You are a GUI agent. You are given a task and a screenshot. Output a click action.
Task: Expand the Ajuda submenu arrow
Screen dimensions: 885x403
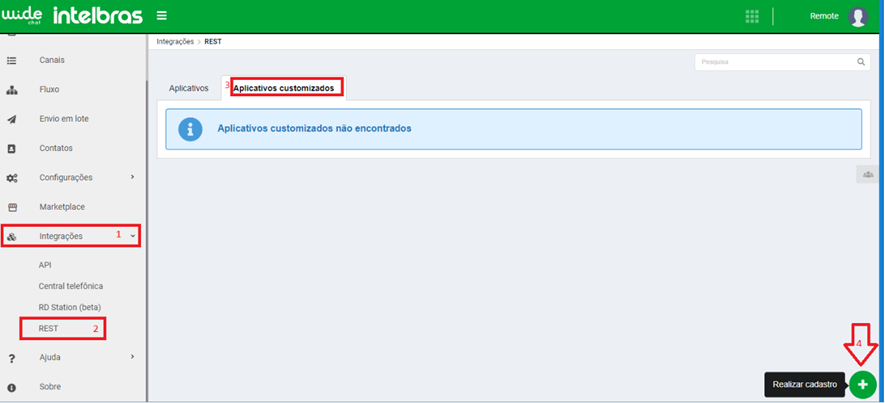click(133, 357)
